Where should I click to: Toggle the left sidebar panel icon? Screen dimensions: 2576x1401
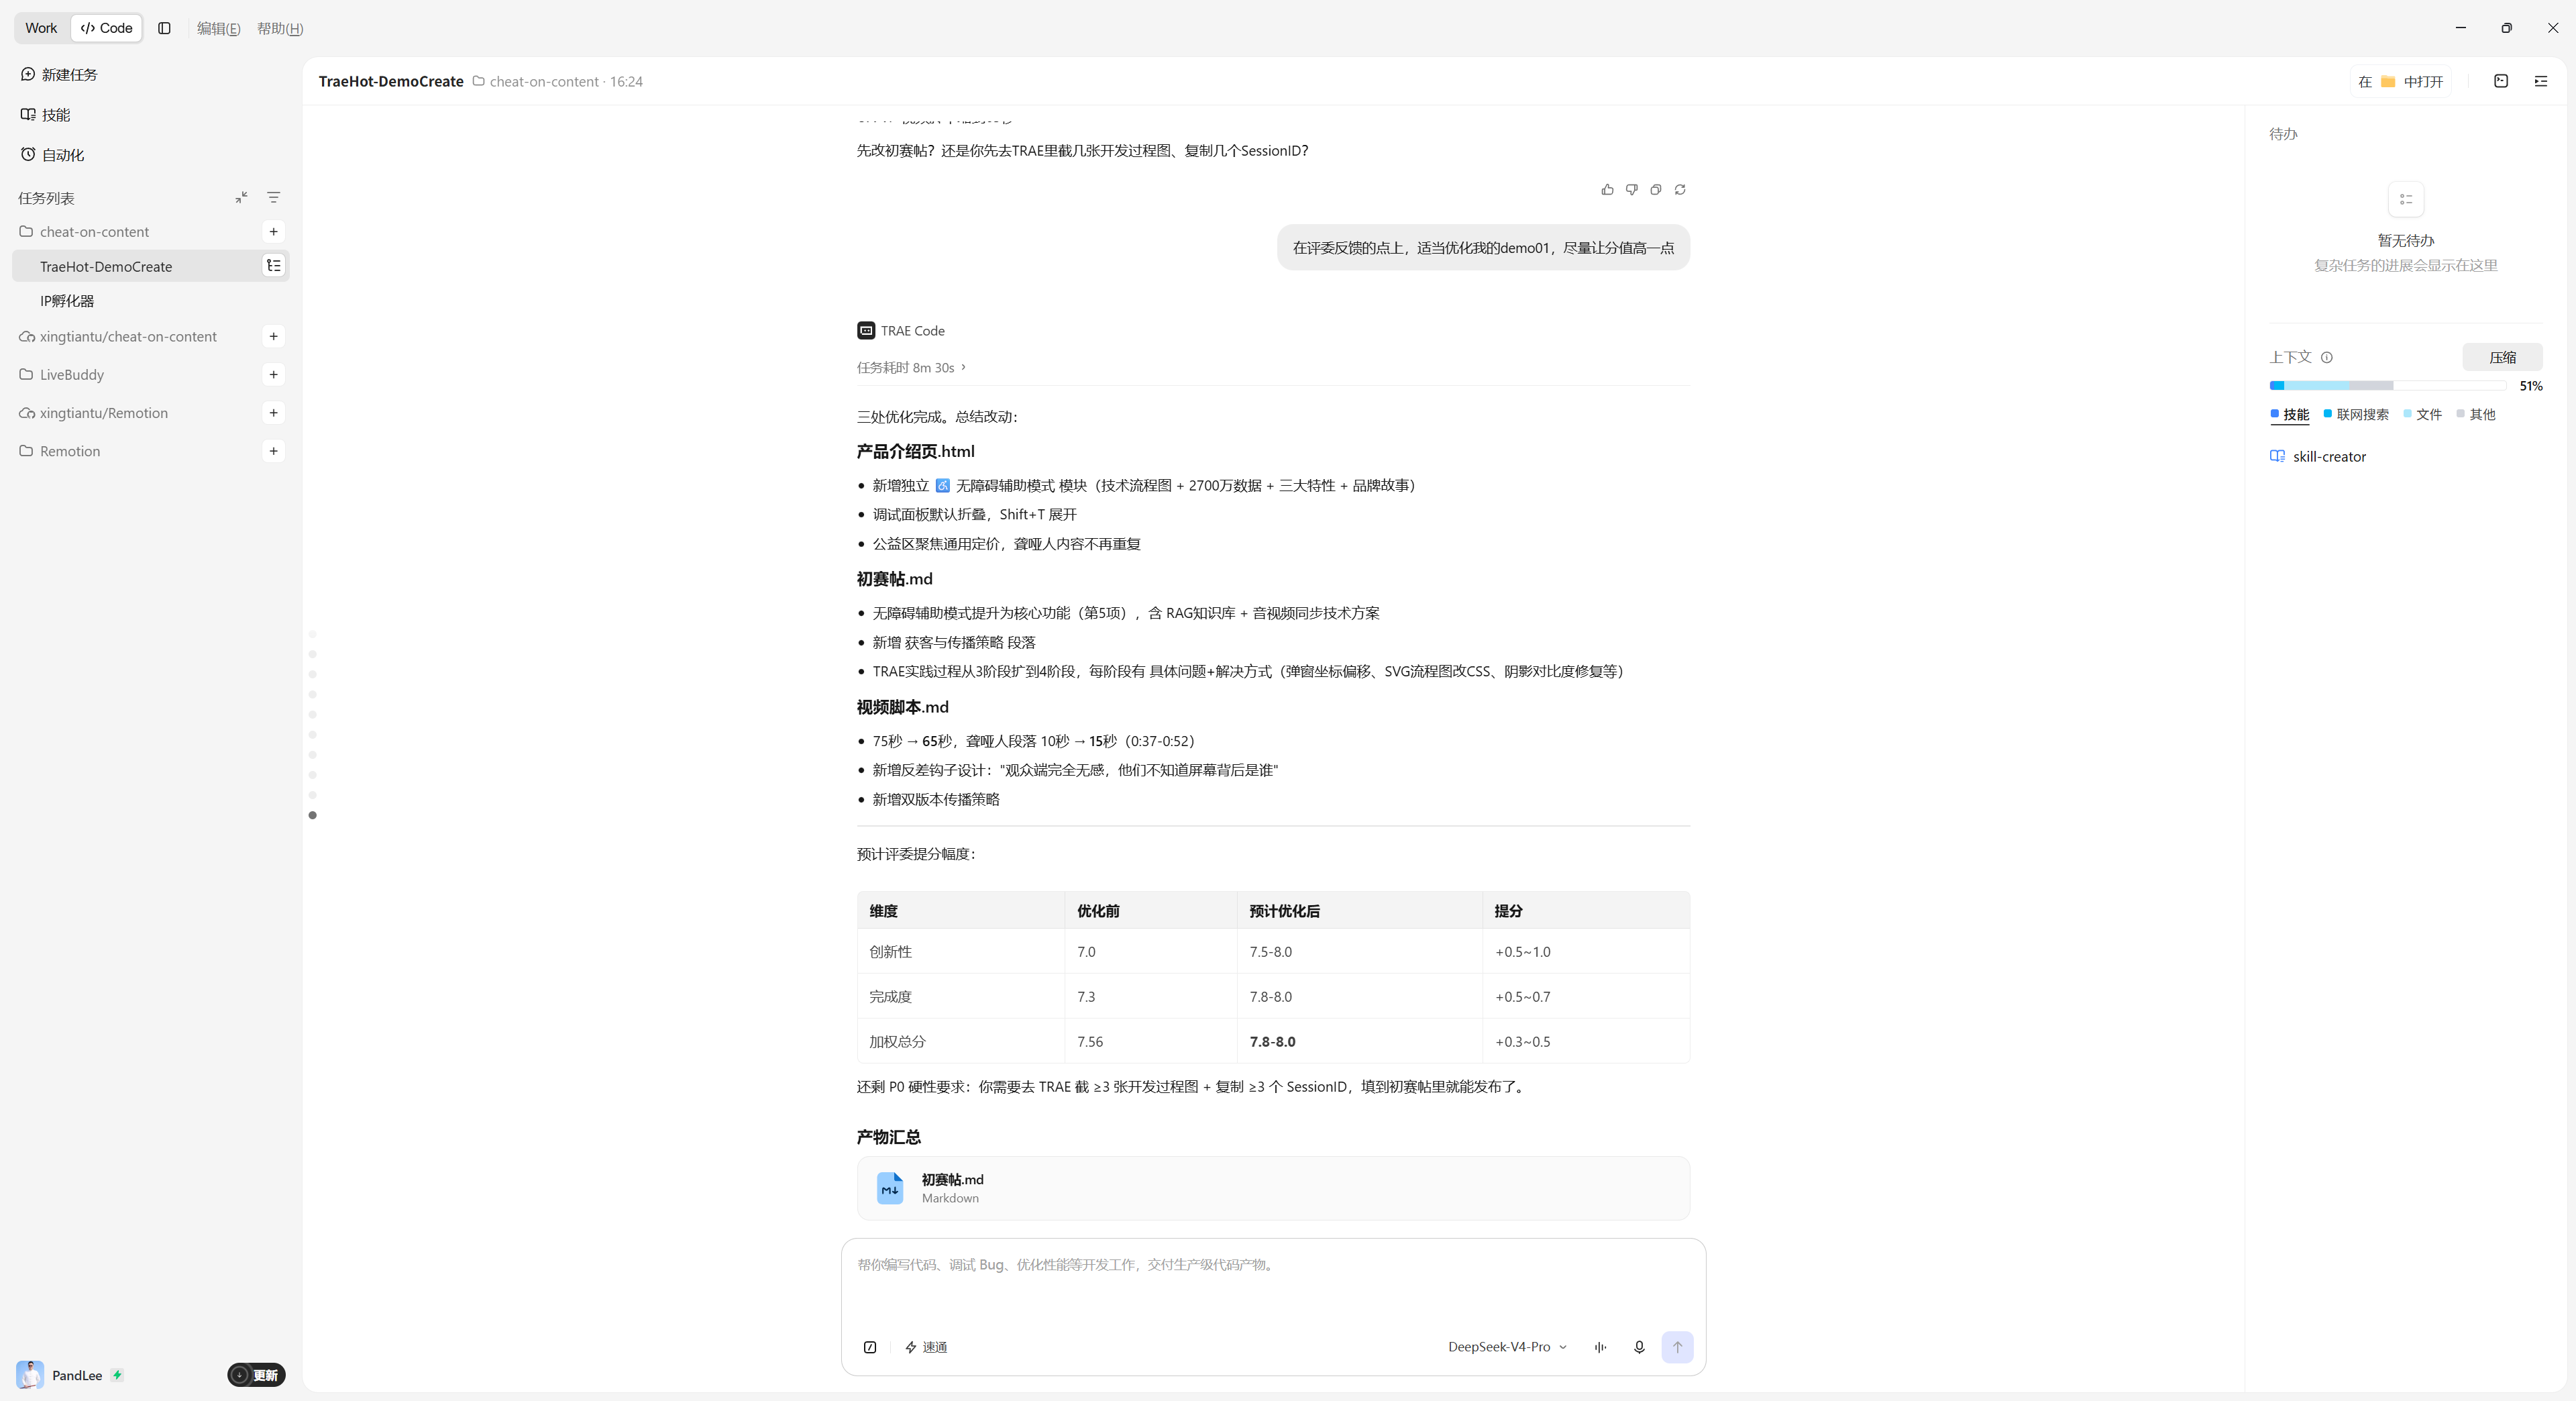(165, 28)
